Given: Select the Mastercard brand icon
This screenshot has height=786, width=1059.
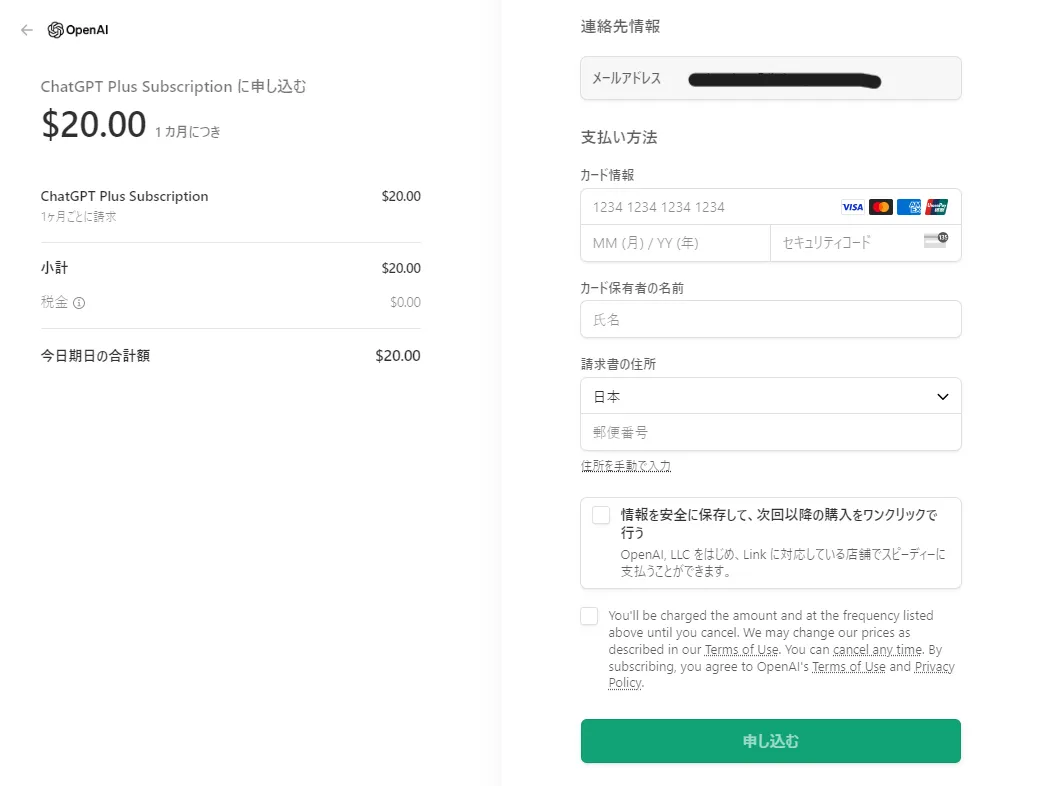Looking at the screenshot, I should [880, 206].
